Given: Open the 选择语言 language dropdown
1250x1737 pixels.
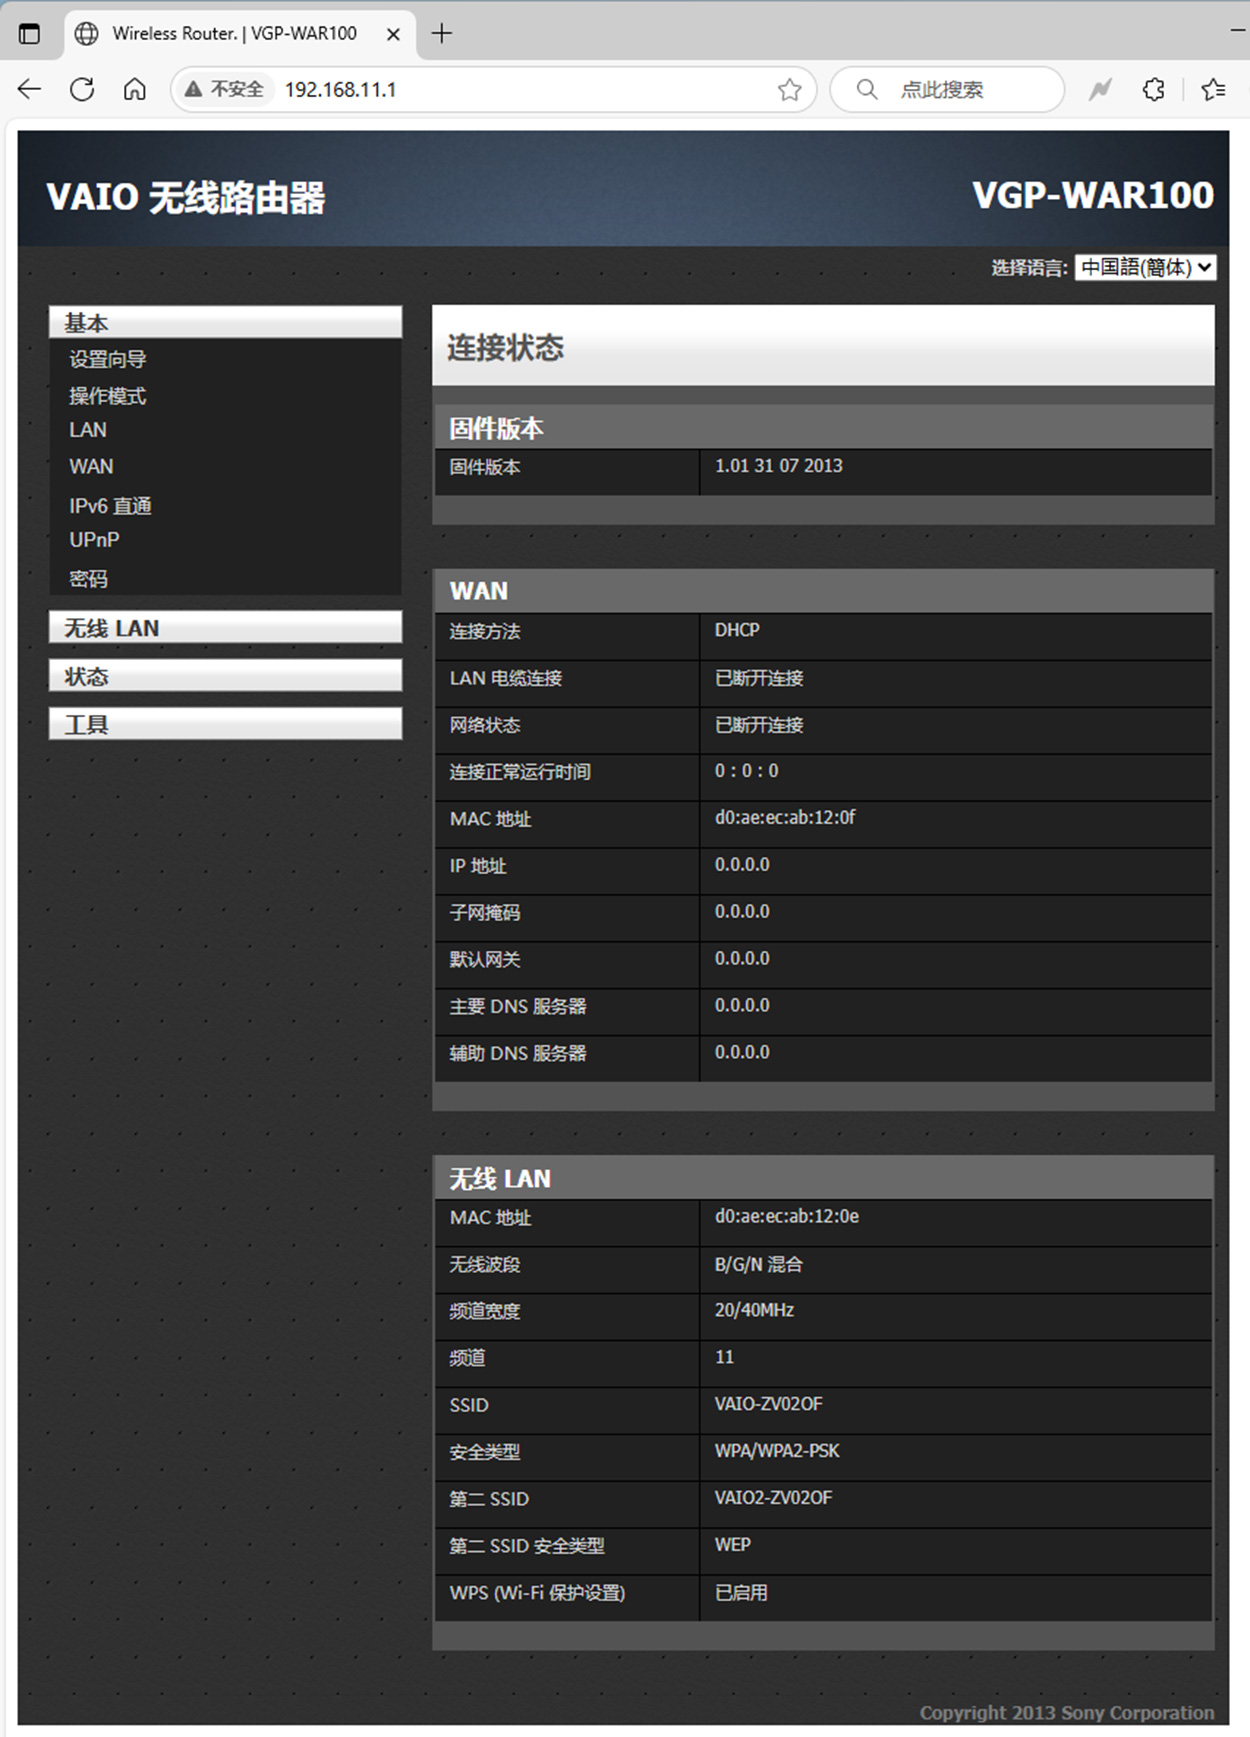Looking at the screenshot, I should [1145, 267].
